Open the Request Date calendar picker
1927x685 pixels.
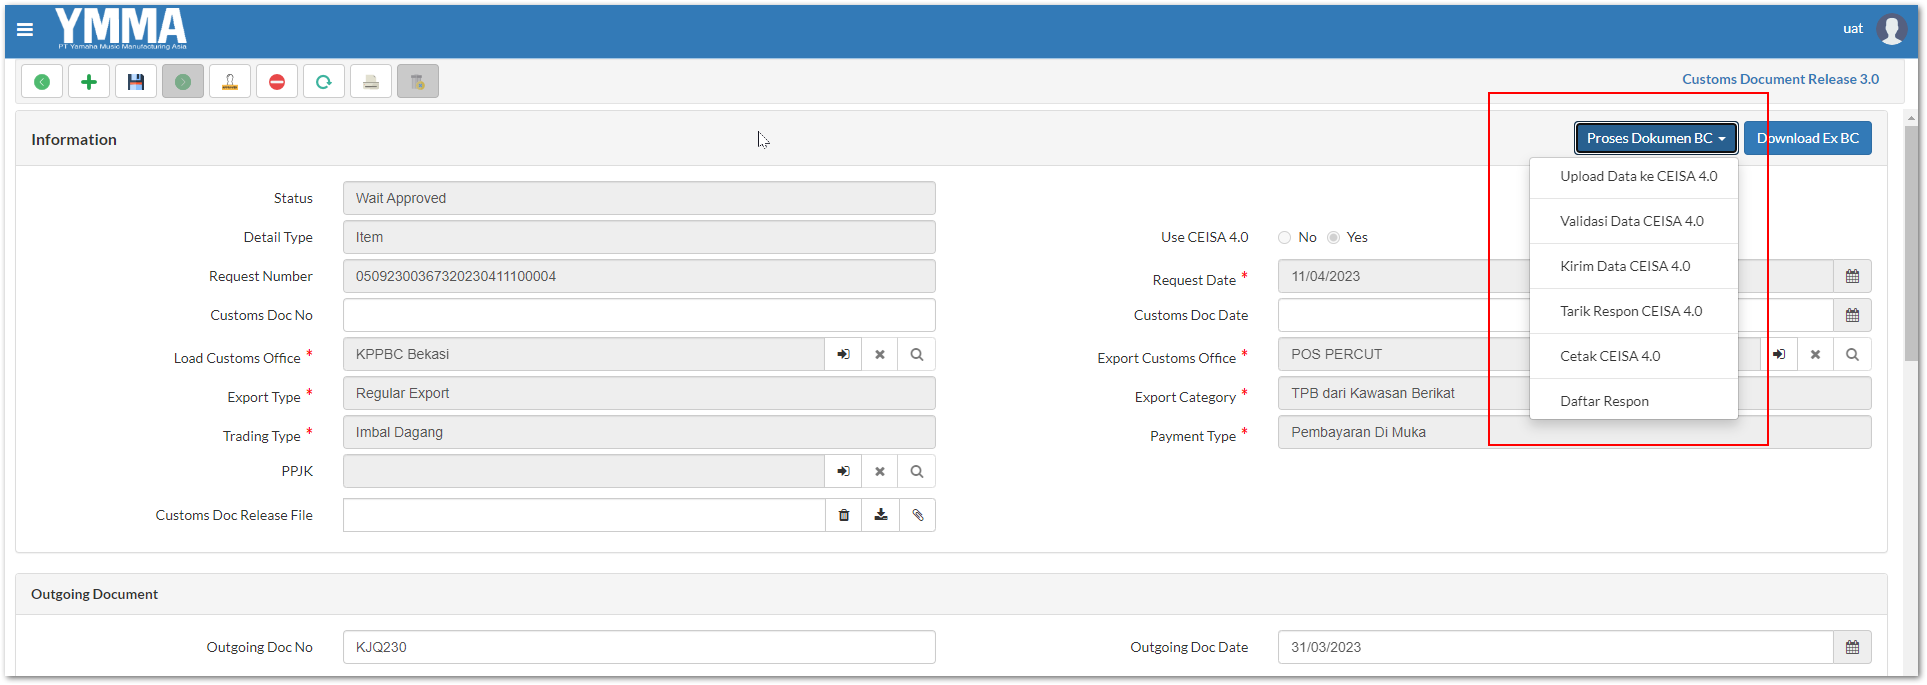1852,276
